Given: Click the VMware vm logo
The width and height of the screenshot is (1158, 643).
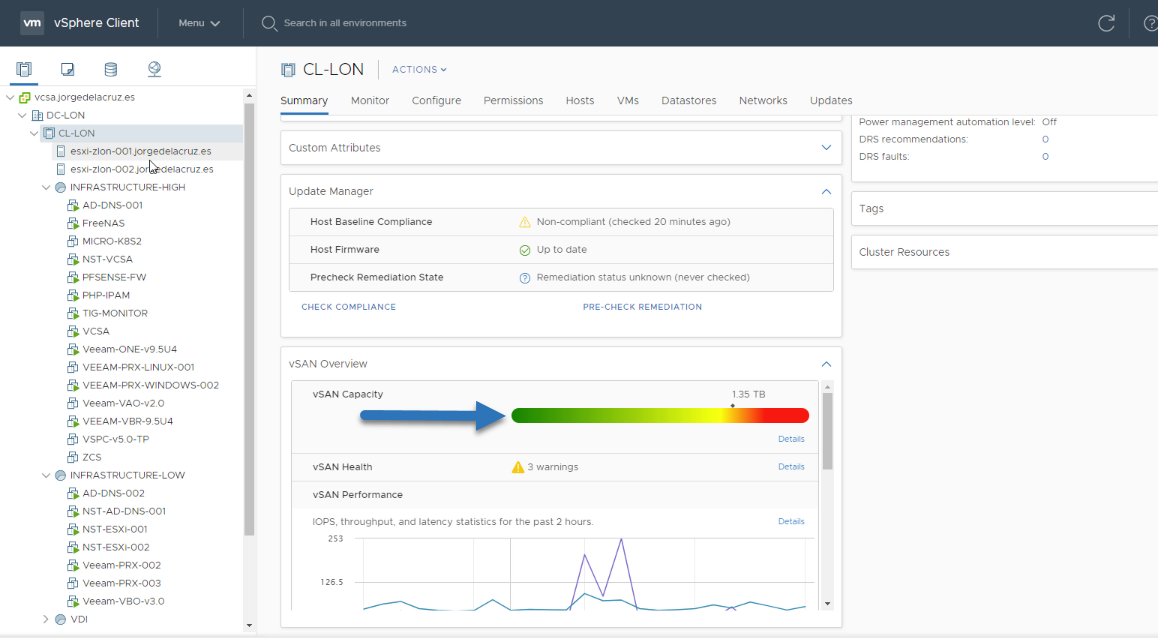Looking at the screenshot, I should click(32, 23).
